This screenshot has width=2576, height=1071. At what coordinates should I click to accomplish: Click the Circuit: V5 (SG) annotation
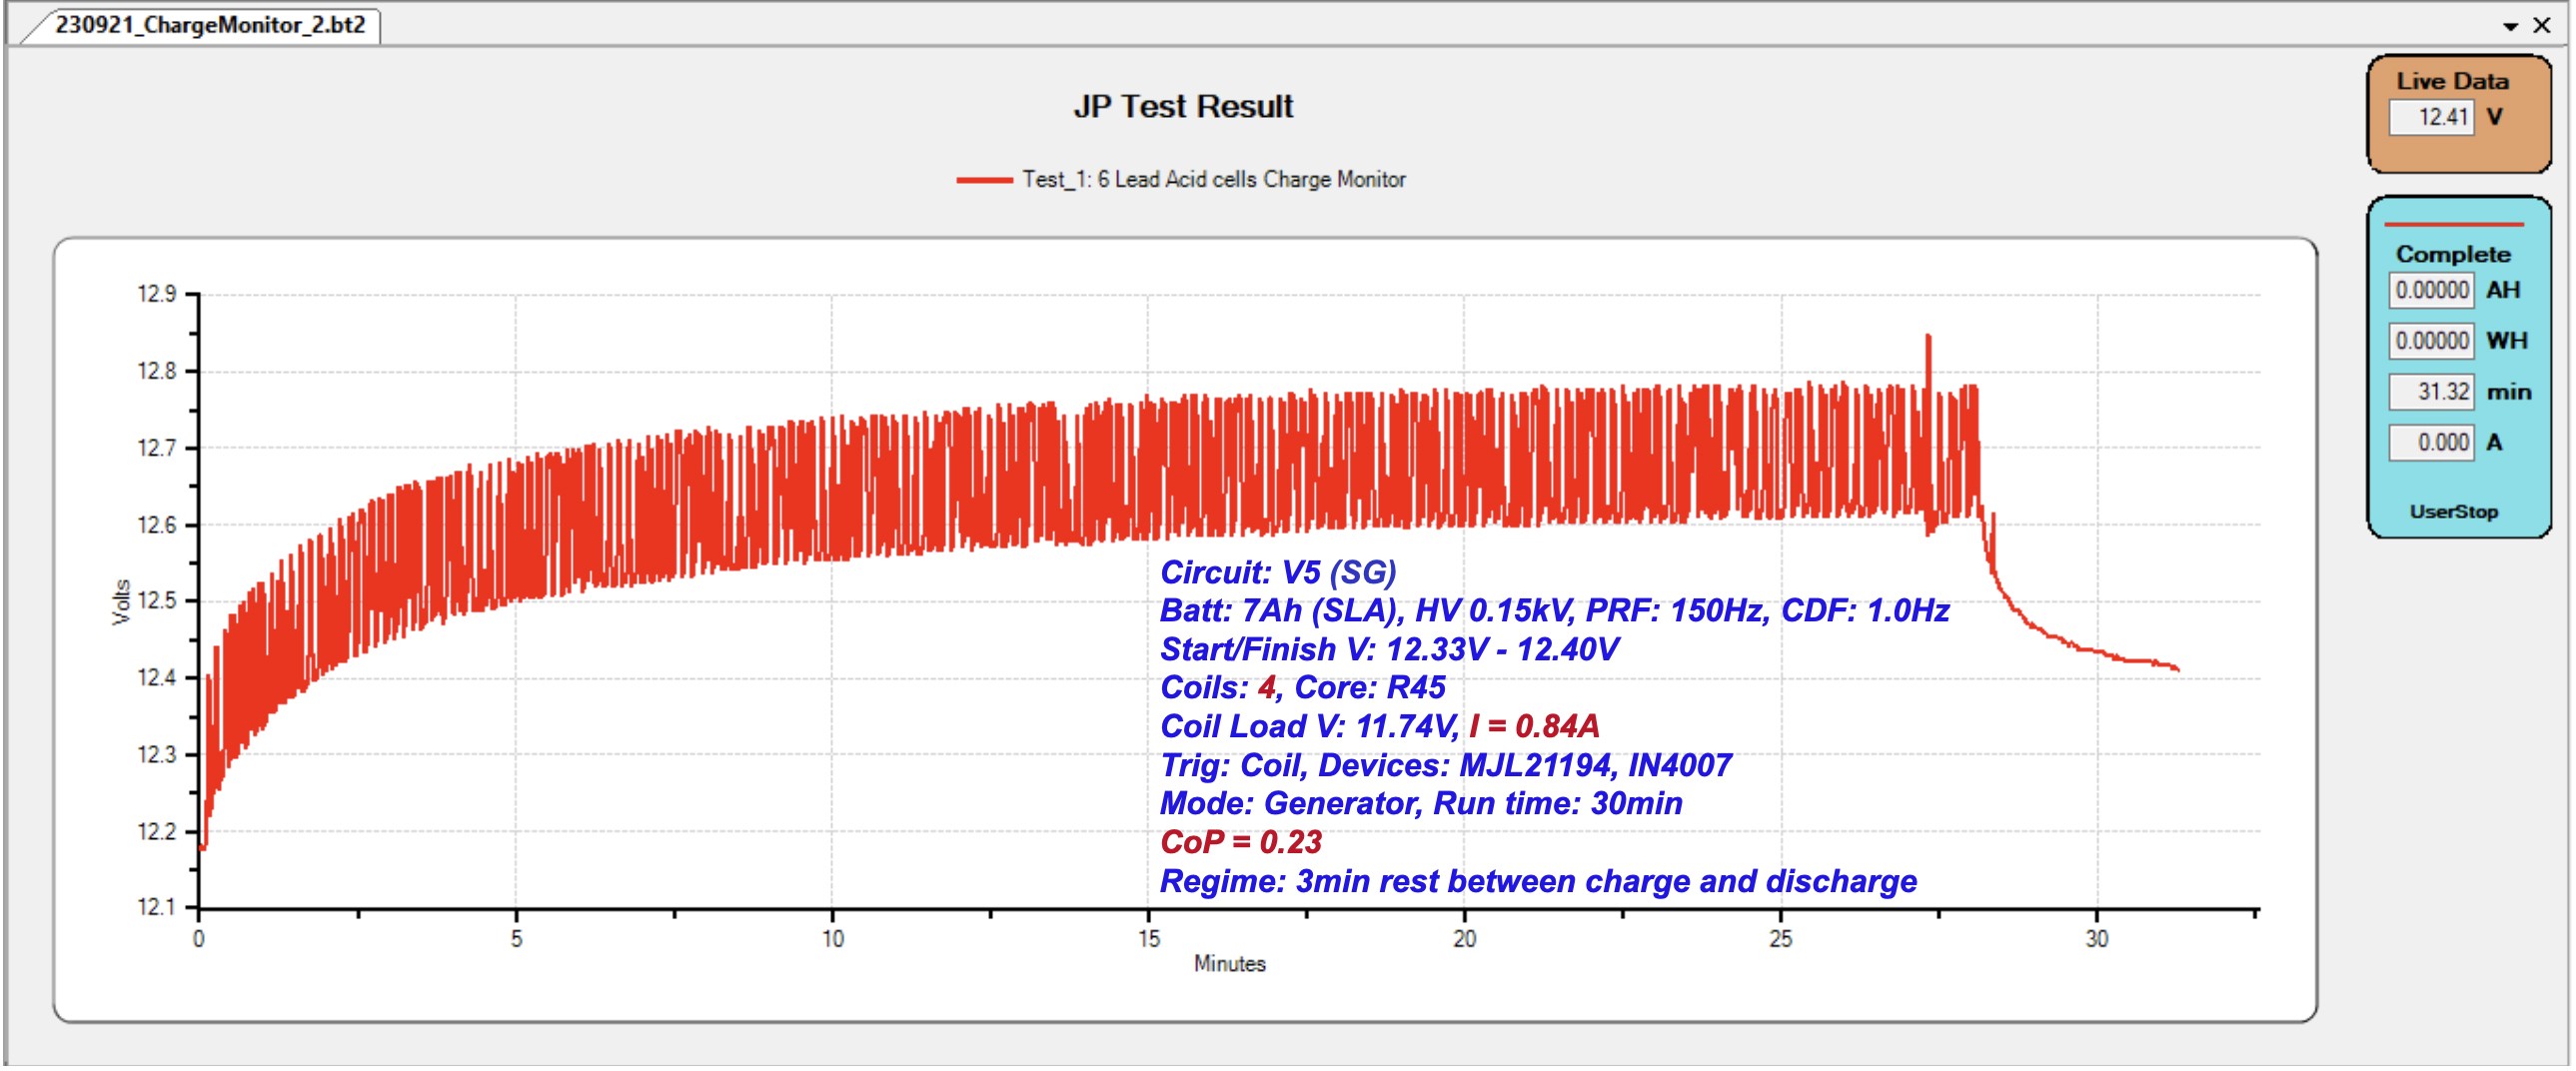pos(1278,572)
